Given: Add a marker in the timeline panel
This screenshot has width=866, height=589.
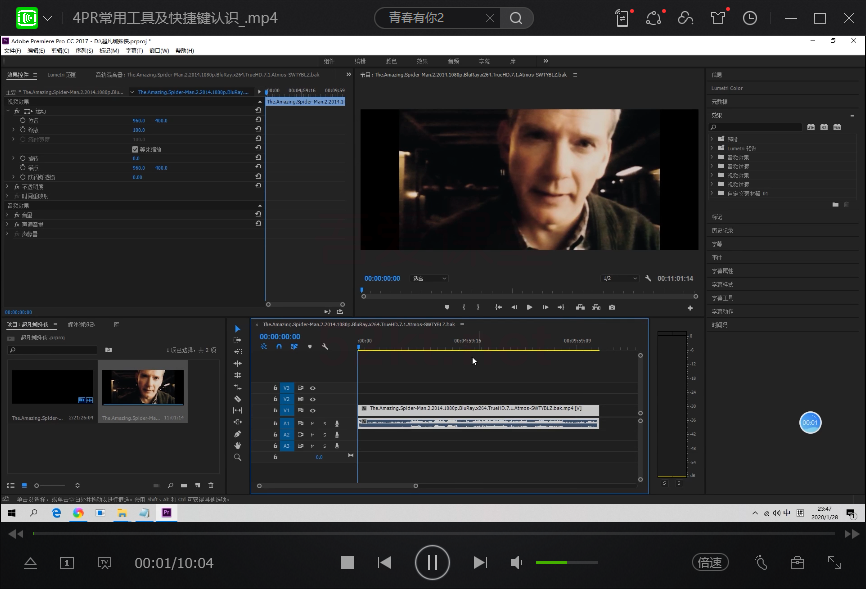Looking at the screenshot, I should 310,346.
